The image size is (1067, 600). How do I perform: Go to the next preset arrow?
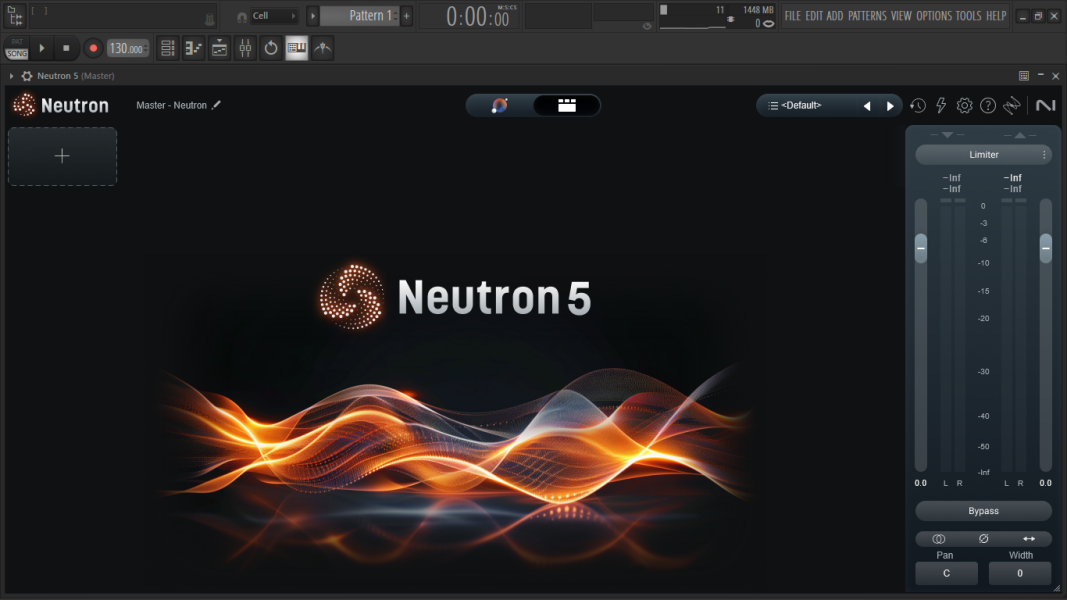point(890,106)
